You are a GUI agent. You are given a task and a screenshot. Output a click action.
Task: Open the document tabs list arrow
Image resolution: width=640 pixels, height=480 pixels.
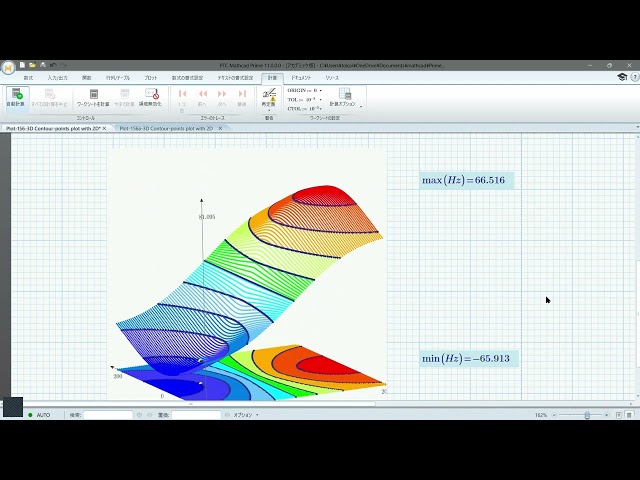(638, 127)
